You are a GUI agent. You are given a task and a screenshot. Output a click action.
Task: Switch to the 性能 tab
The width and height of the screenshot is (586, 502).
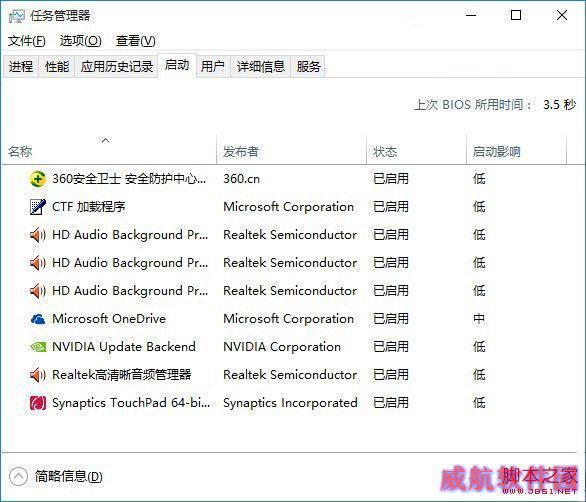[x=57, y=67]
